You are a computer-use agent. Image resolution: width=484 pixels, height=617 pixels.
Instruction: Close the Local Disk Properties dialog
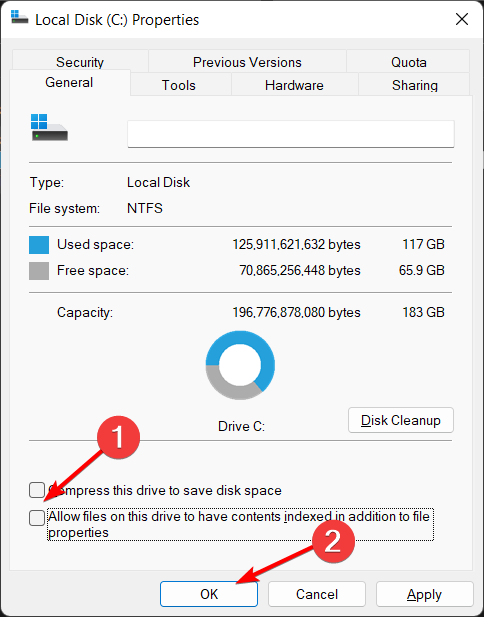(x=462, y=19)
